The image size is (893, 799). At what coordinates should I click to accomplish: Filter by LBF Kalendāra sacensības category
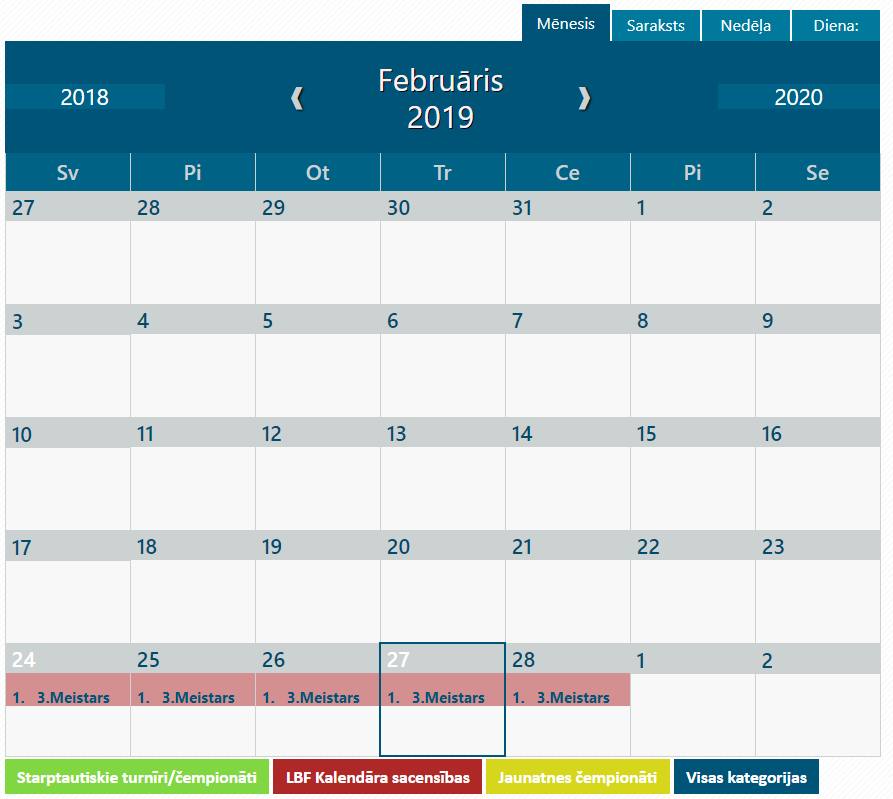click(x=377, y=777)
